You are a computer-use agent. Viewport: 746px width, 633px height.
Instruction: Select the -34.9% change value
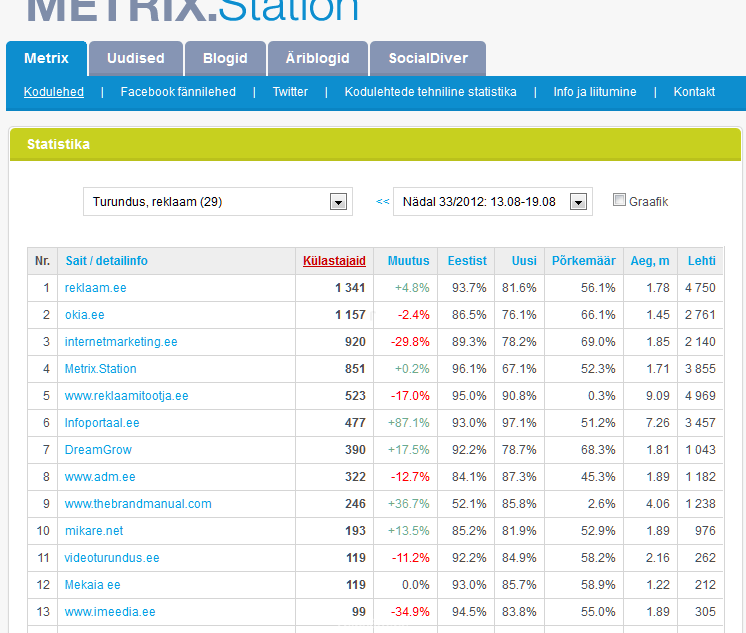[410, 612]
